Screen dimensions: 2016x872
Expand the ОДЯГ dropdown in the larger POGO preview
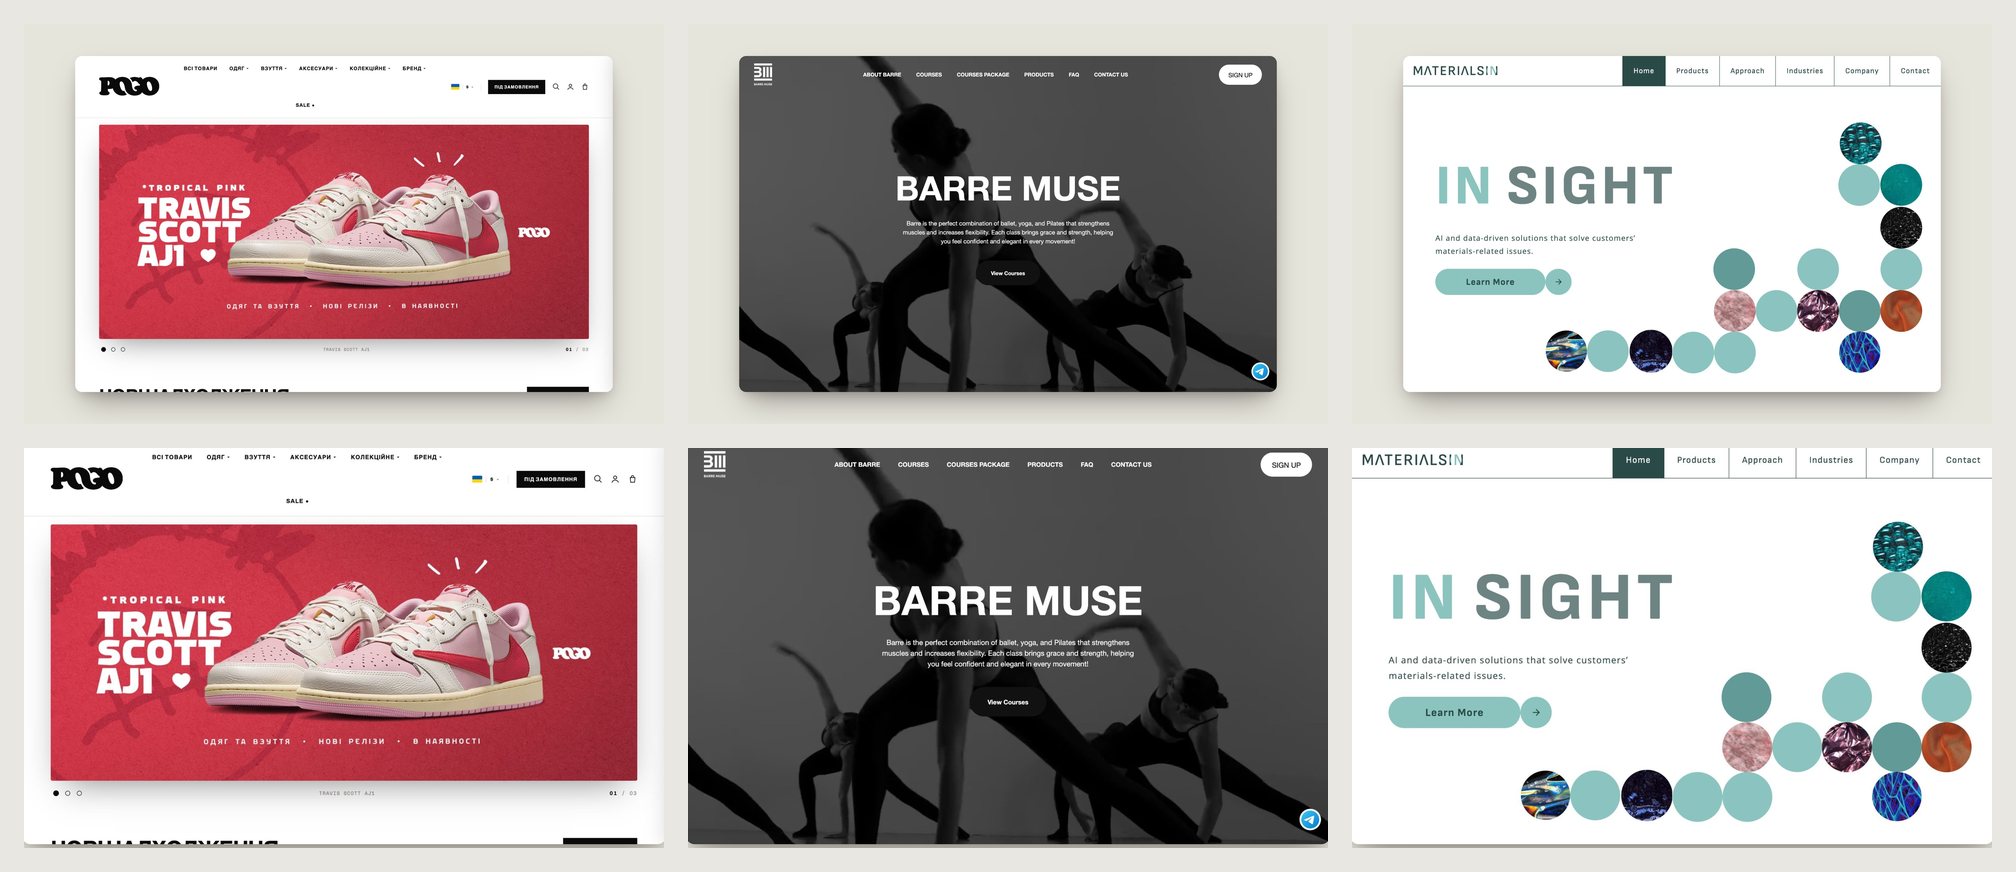click(x=218, y=457)
